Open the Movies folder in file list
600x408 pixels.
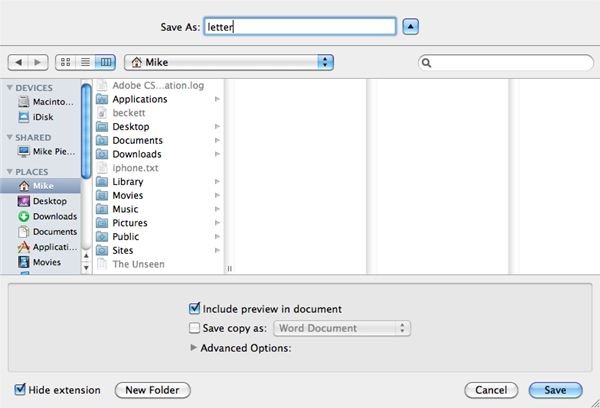click(158, 196)
